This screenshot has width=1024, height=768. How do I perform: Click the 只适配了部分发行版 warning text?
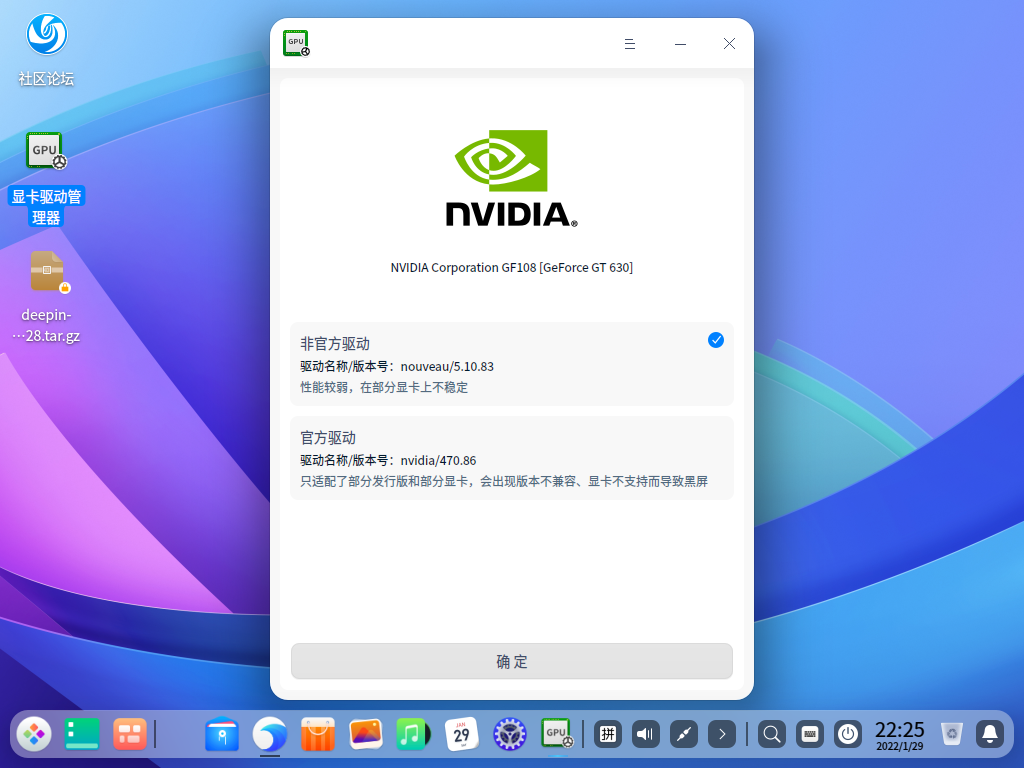click(504, 481)
